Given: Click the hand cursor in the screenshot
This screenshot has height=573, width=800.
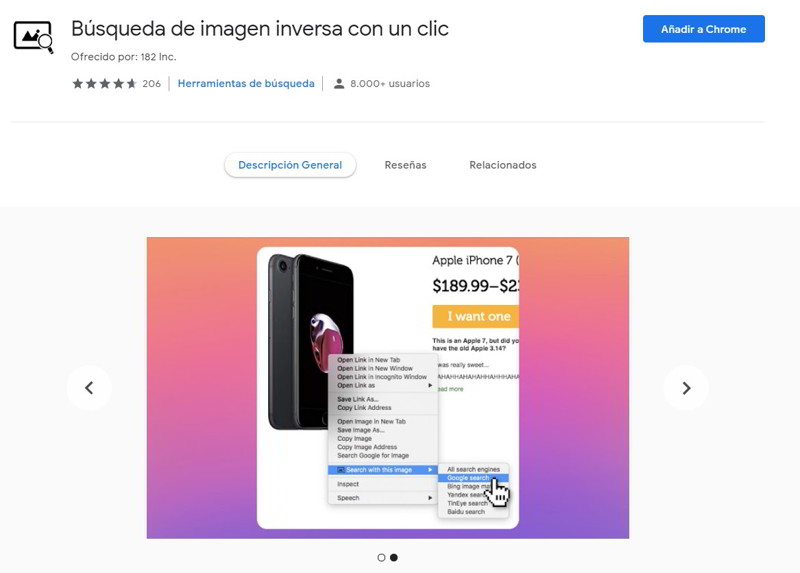Looking at the screenshot, I should pos(497,492).
